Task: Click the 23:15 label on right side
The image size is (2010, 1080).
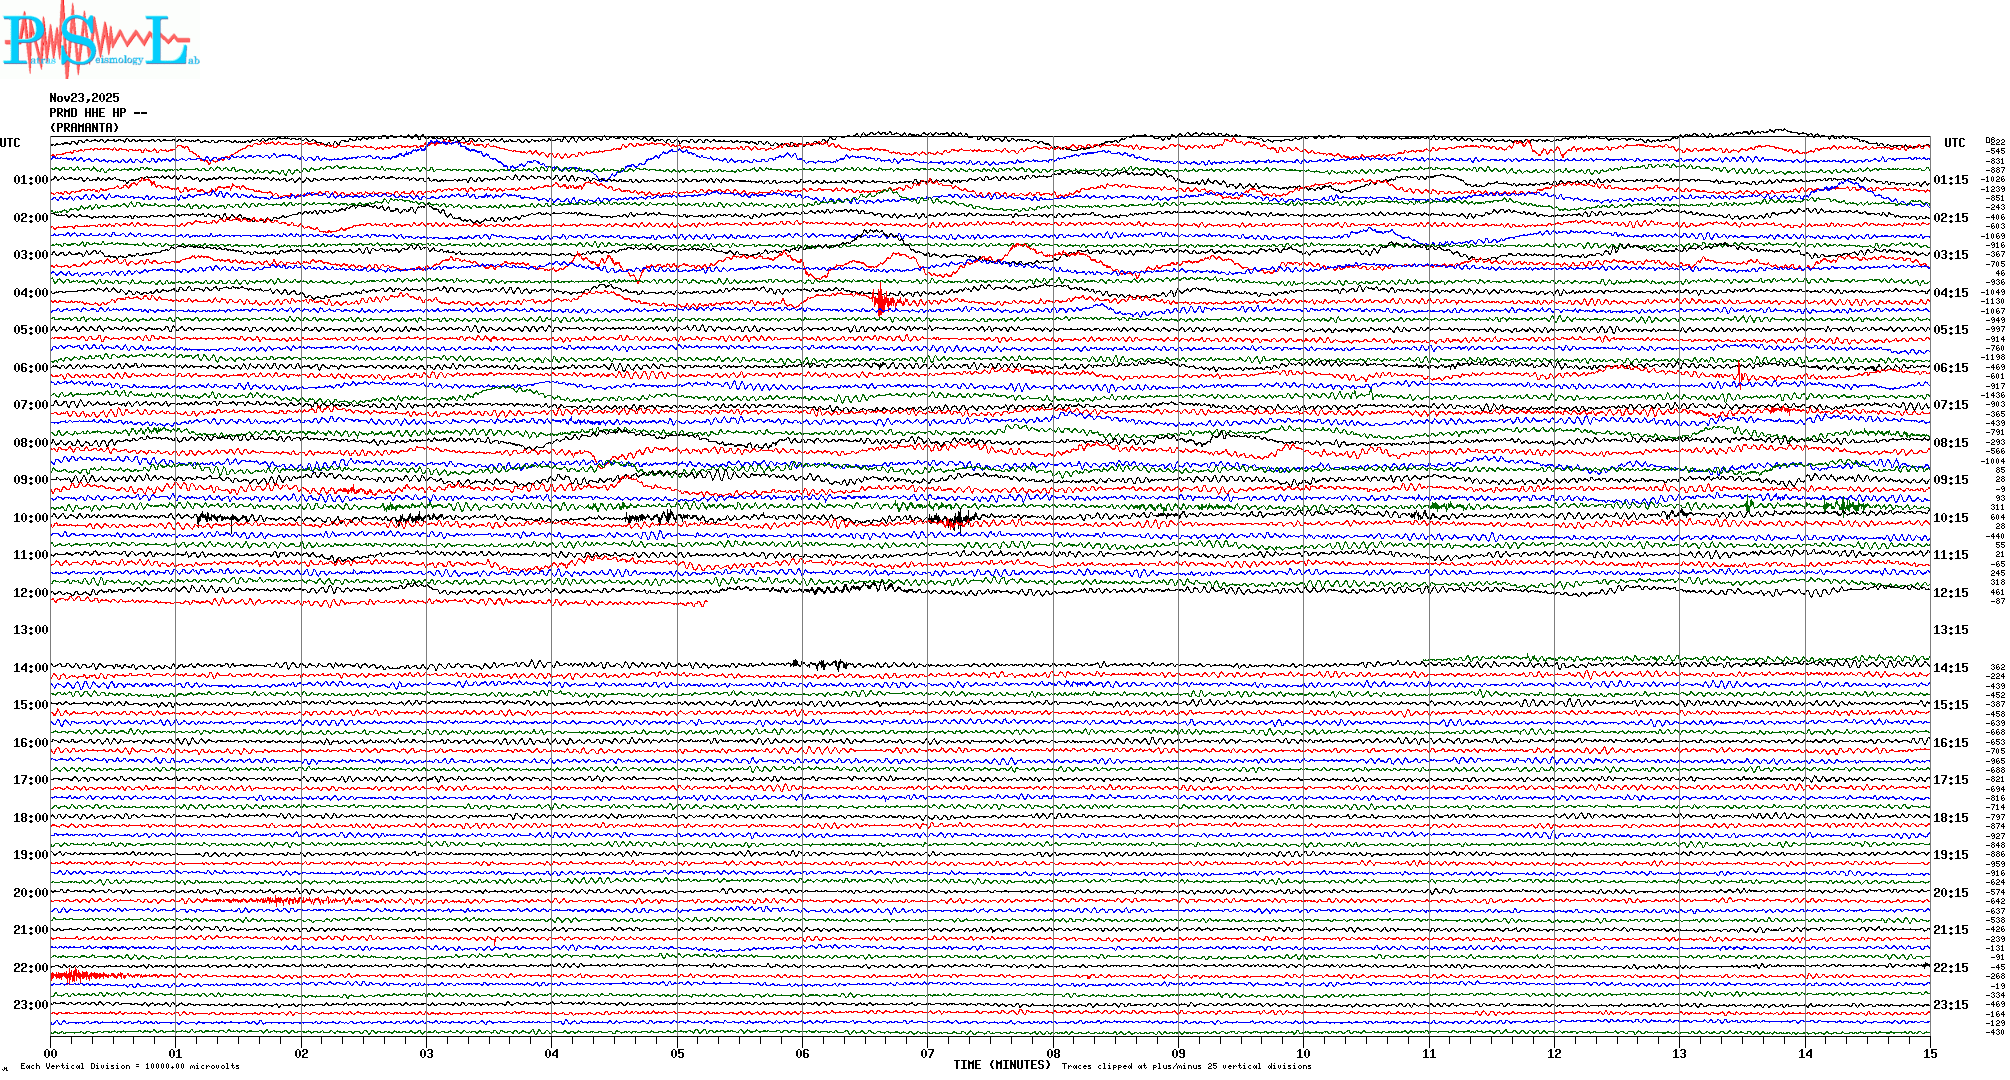Action: (x=1950, y=1005)
